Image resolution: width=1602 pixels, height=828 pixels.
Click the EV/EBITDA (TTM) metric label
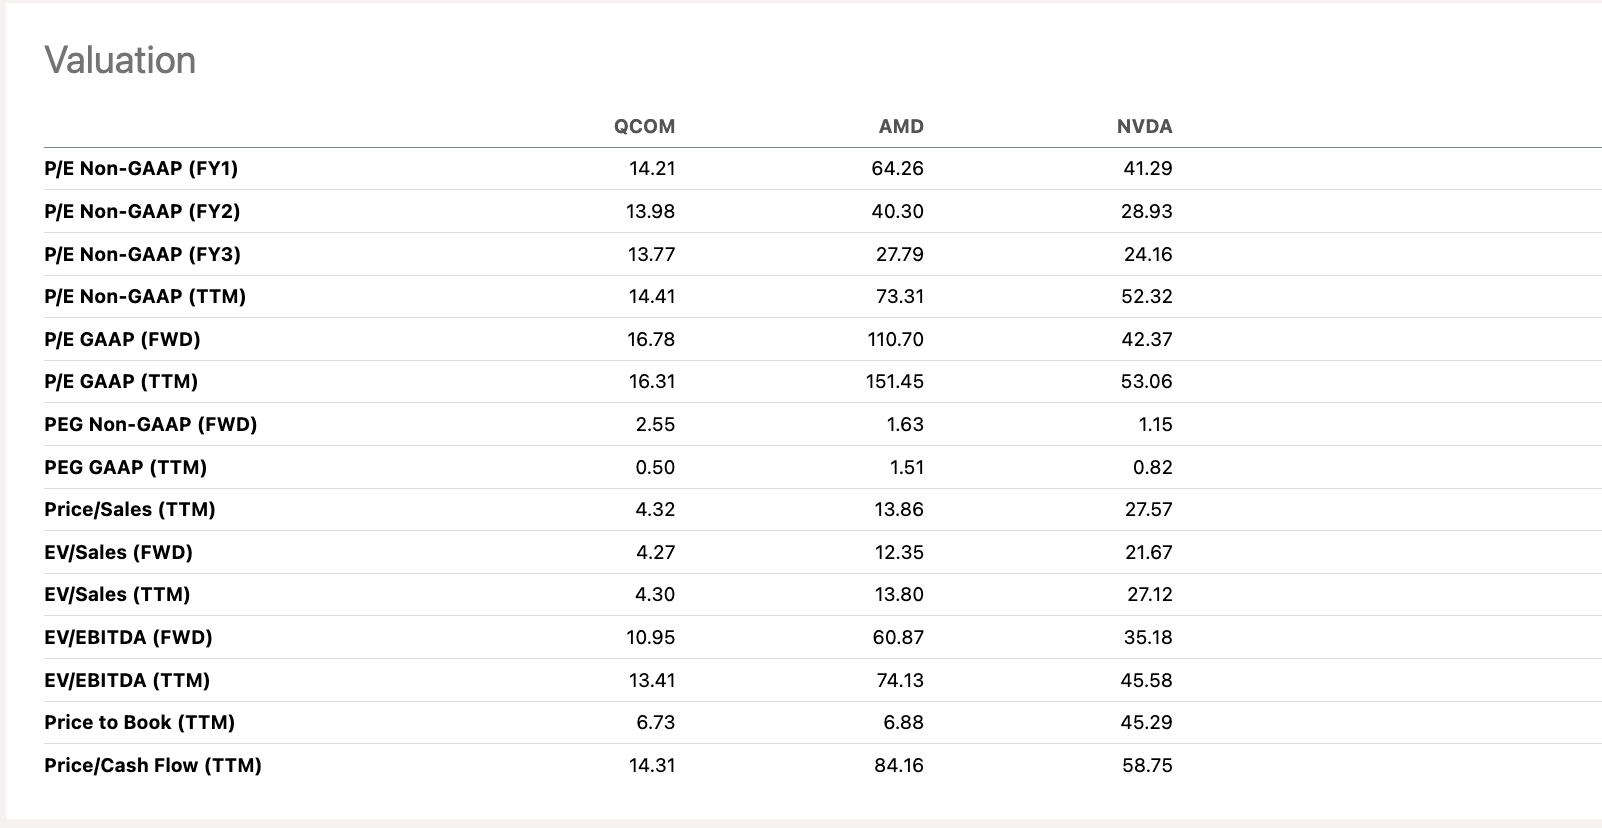coord(127,681)
